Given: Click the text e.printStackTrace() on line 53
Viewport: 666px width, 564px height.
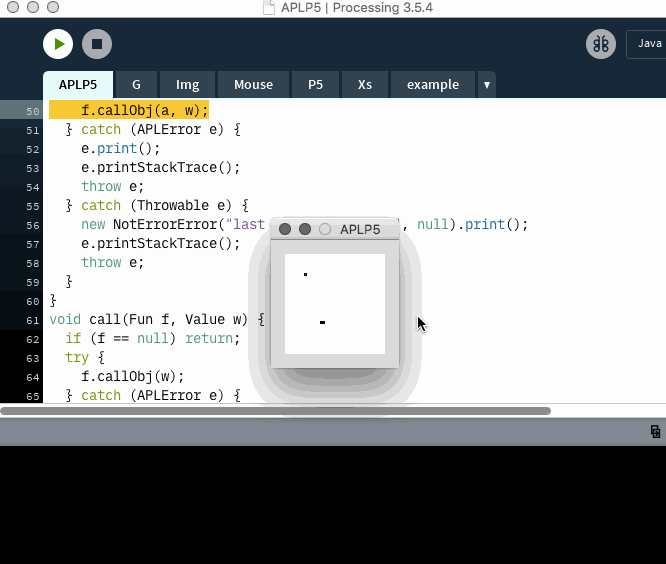Looking at the screenshot, I should click(161, 167).
